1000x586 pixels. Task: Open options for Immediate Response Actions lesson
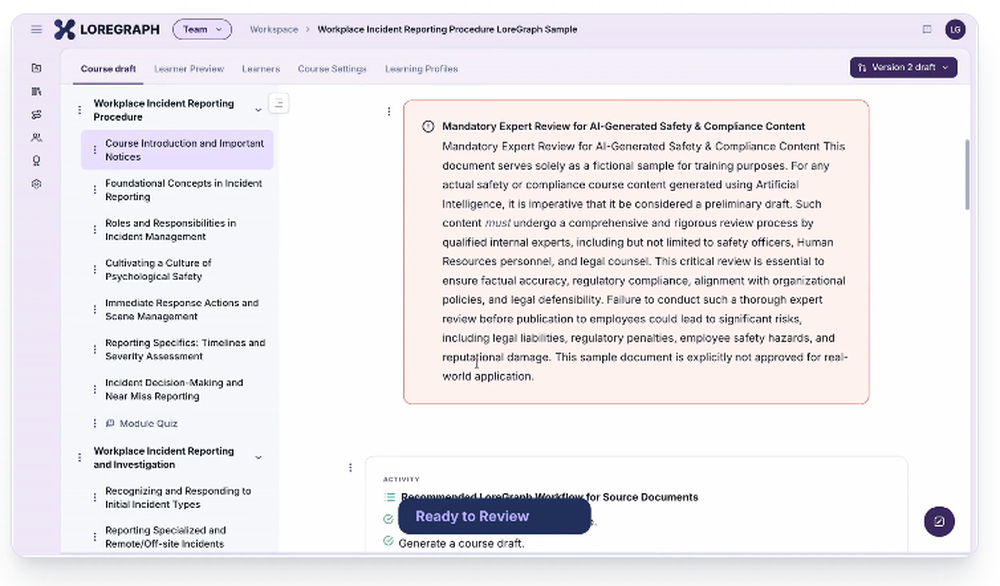(x=95, y=309)
